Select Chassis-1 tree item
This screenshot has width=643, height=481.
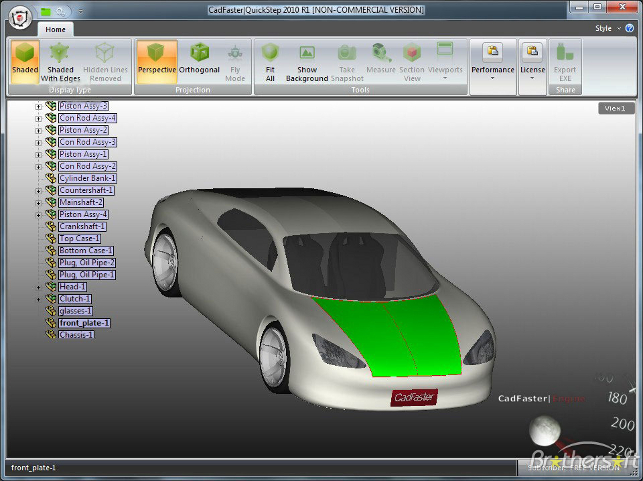(x=76, y=335)
